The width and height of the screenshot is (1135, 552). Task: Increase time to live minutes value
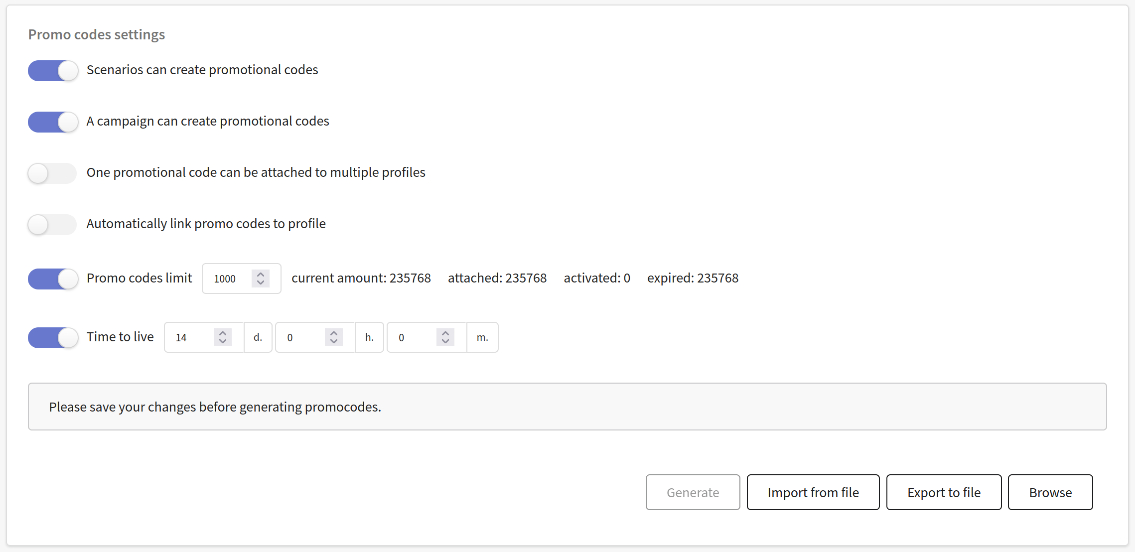(446, 334)
